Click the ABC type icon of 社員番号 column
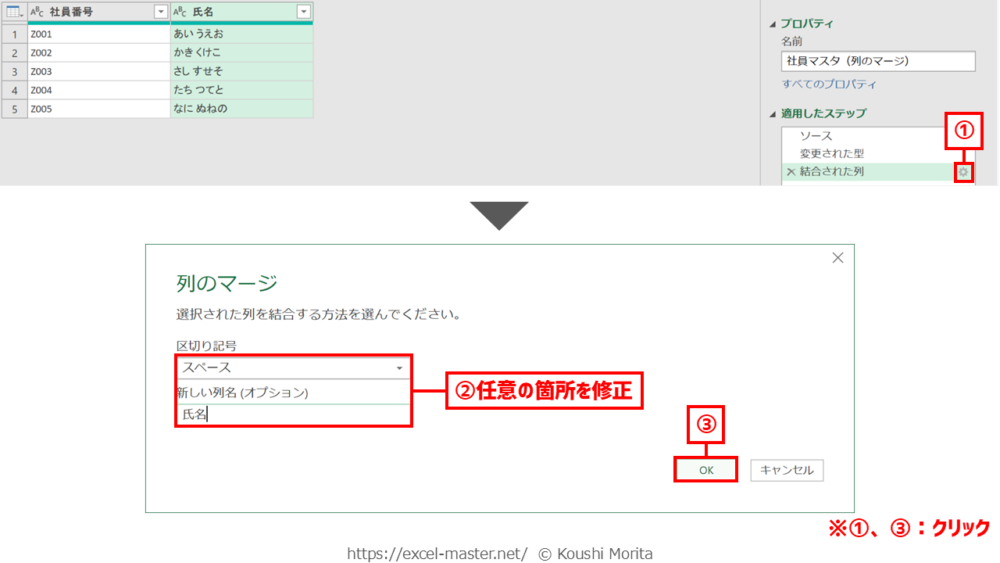Viewport: 1000px width, 563px height. [x=37, y=11]
